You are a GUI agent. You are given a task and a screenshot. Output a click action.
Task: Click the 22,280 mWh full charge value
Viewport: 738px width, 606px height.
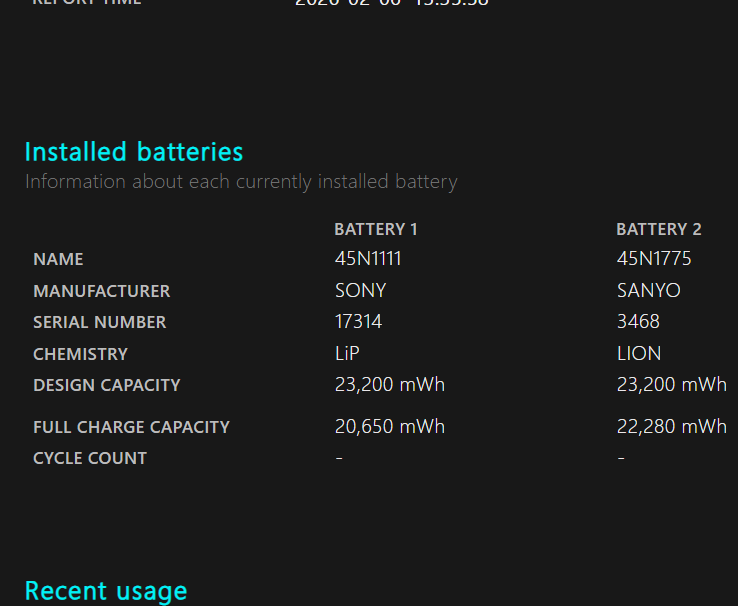pyautogui.click(x=672, y=427)
